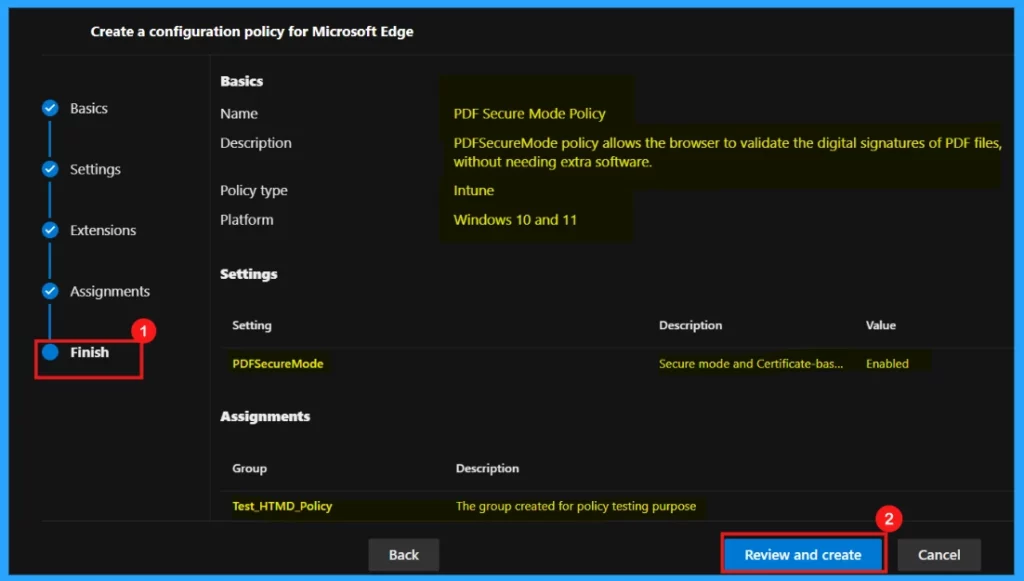Screen dimensions: 1024x581
Task: Click the assignments table Description column header
Action: click(487, 469)
